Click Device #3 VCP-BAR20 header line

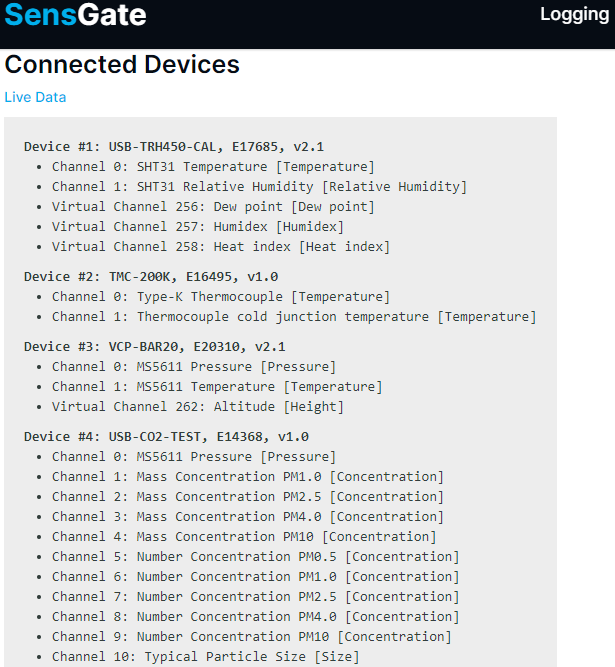pyautogui.click(x=155, y=346)
